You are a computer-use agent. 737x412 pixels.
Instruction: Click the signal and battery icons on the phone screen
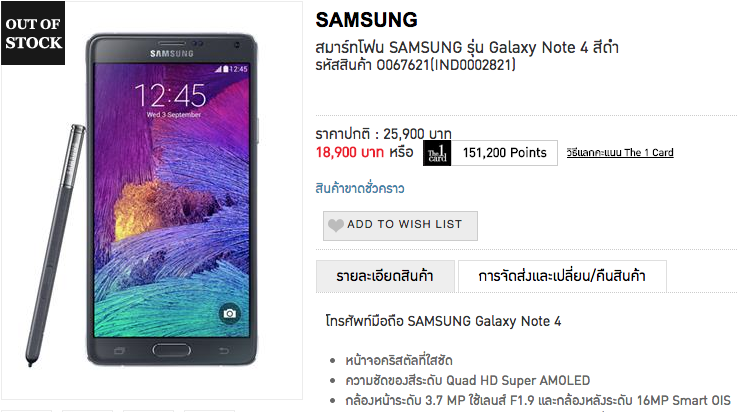pyautogui.click(x=222, y=69)
